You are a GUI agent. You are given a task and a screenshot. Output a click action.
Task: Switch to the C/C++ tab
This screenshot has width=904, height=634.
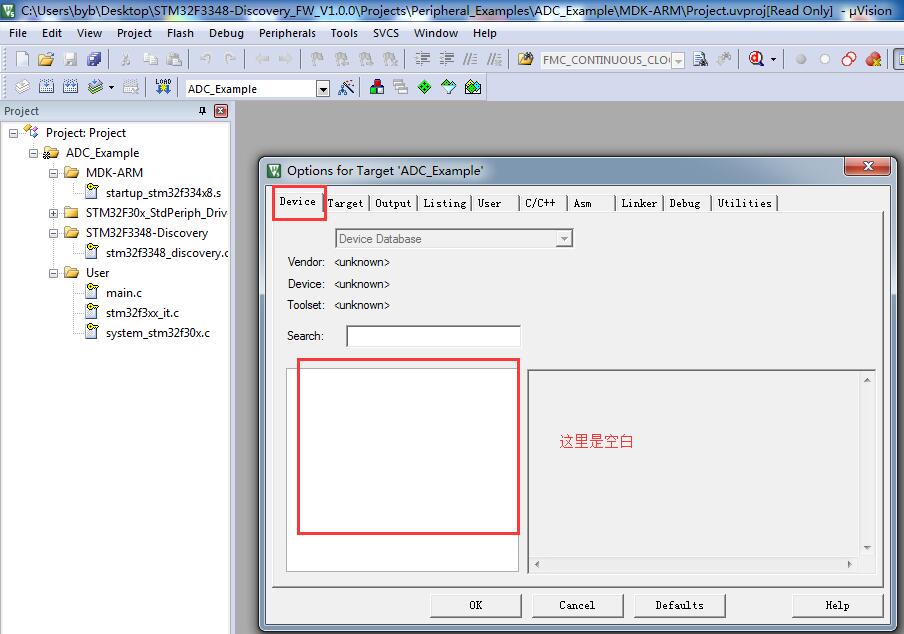pos(540,203)
